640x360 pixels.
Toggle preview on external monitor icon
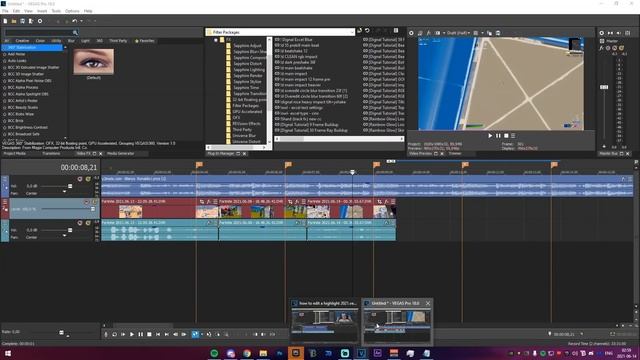420,33
